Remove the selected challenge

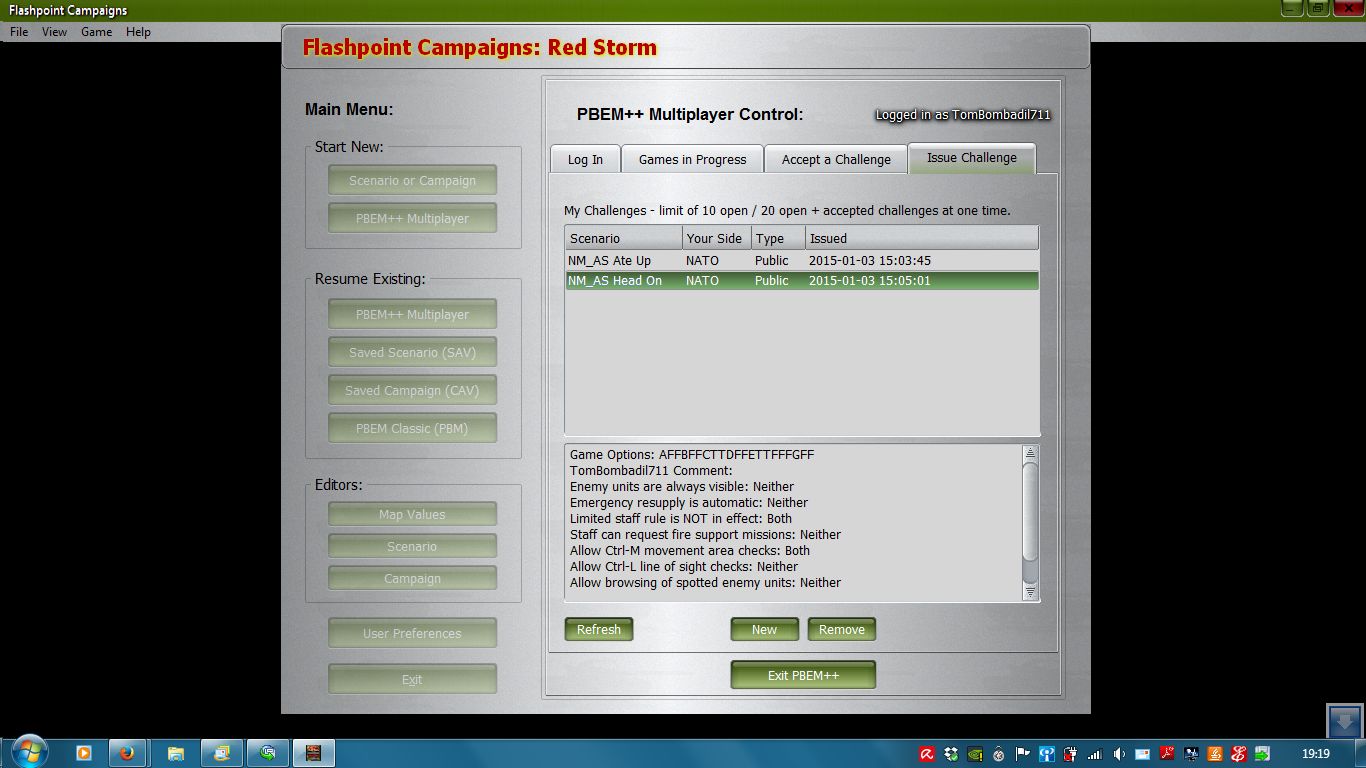pyautogui.click(x=842, y=629)
